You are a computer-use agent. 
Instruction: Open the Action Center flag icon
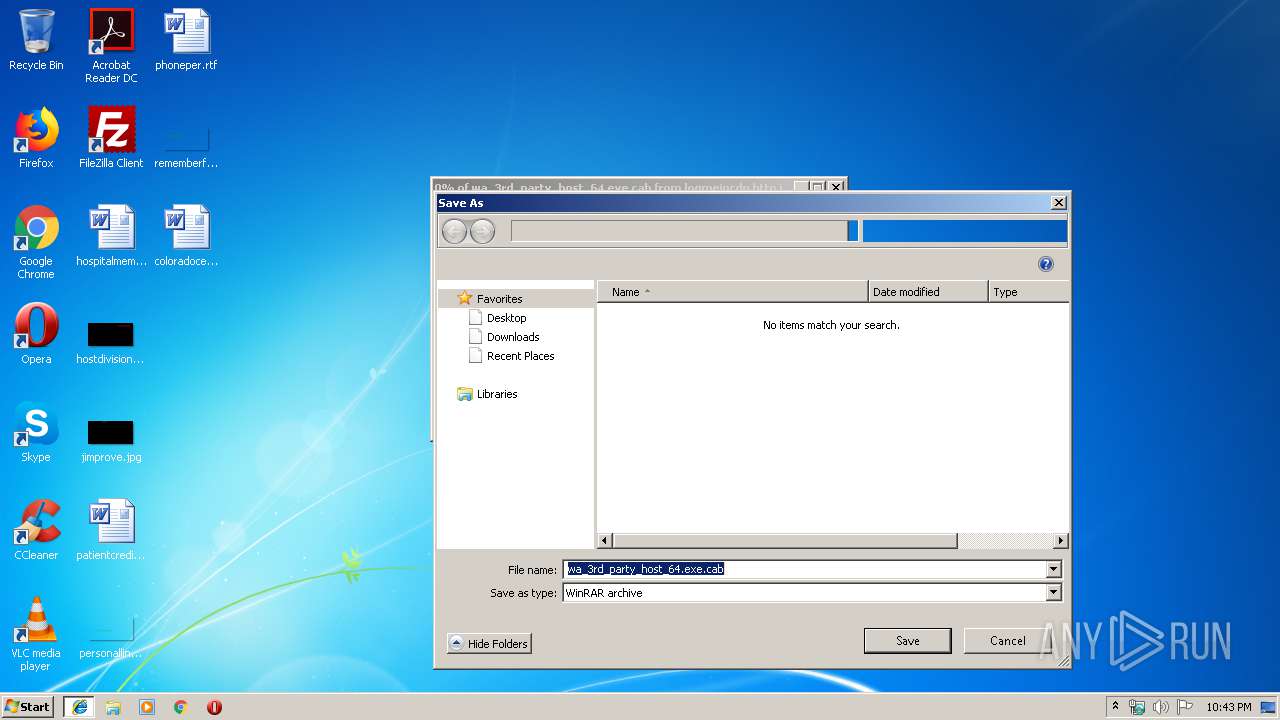coord(1185,707)
